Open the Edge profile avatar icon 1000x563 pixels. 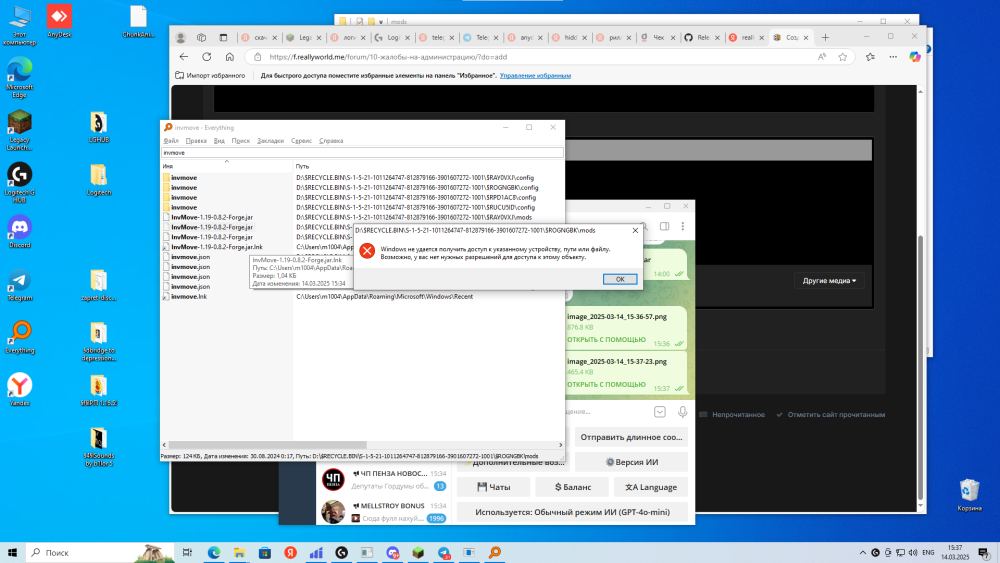tap(181, 38)
